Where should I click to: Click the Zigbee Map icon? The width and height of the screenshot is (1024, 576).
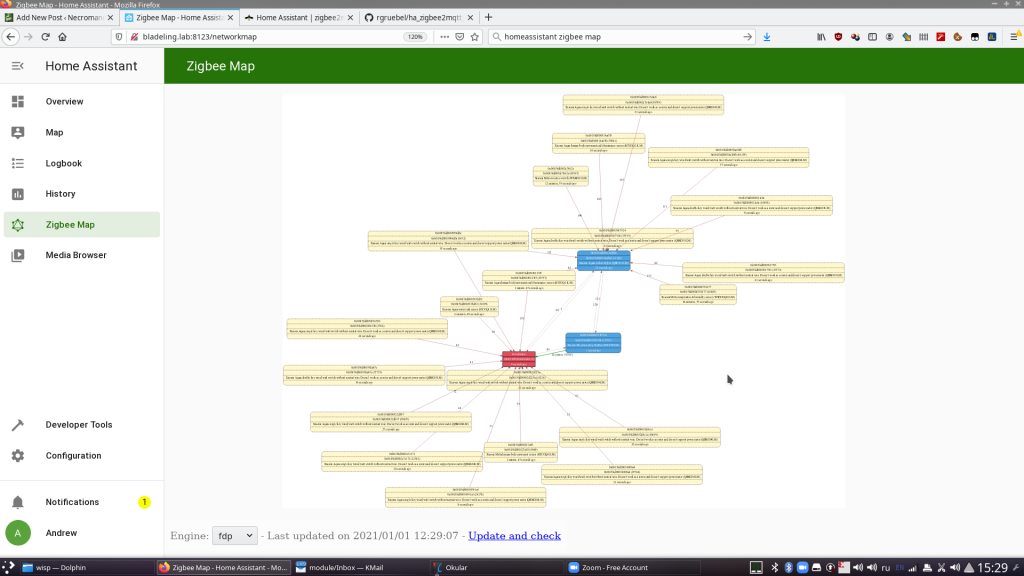pos(18,225)
